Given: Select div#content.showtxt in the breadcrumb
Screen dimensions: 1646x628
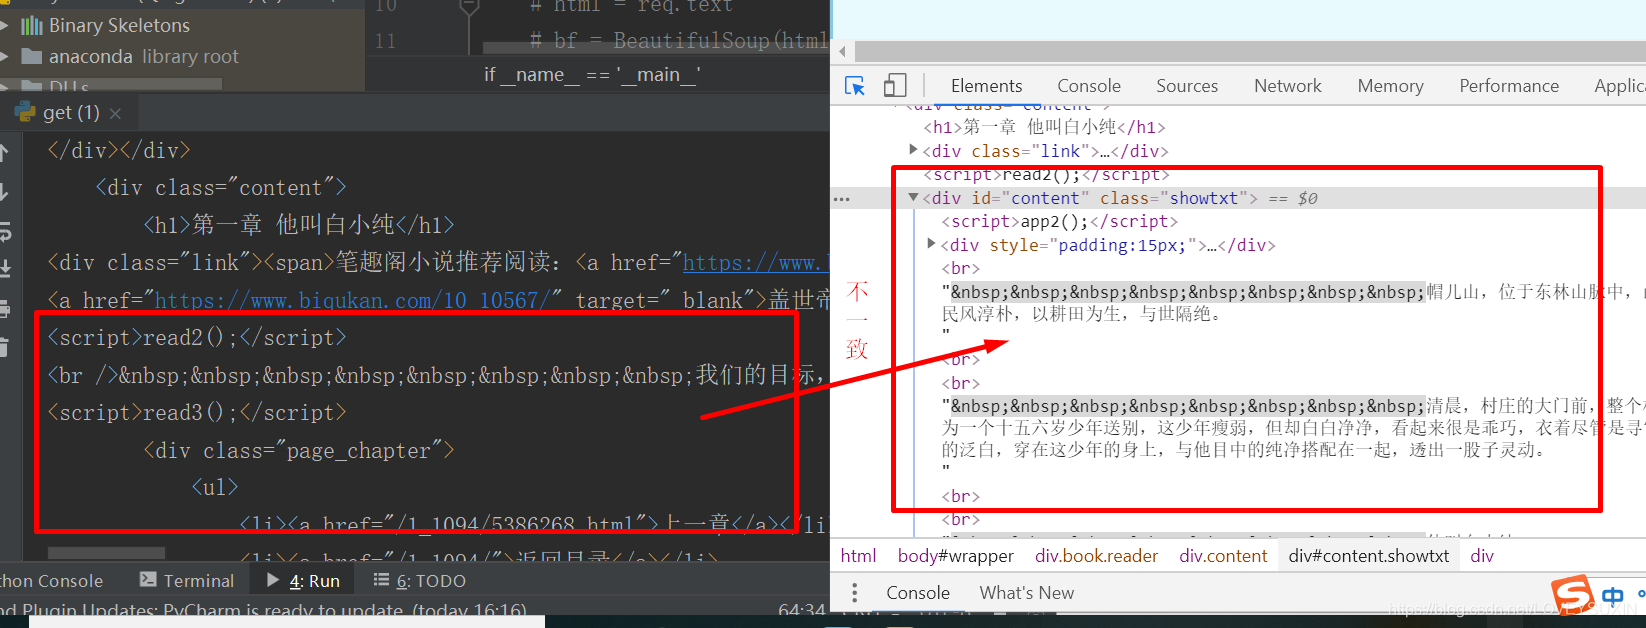Looking at the screenshot, I should pyautogui.click(x=1368, y=556).
